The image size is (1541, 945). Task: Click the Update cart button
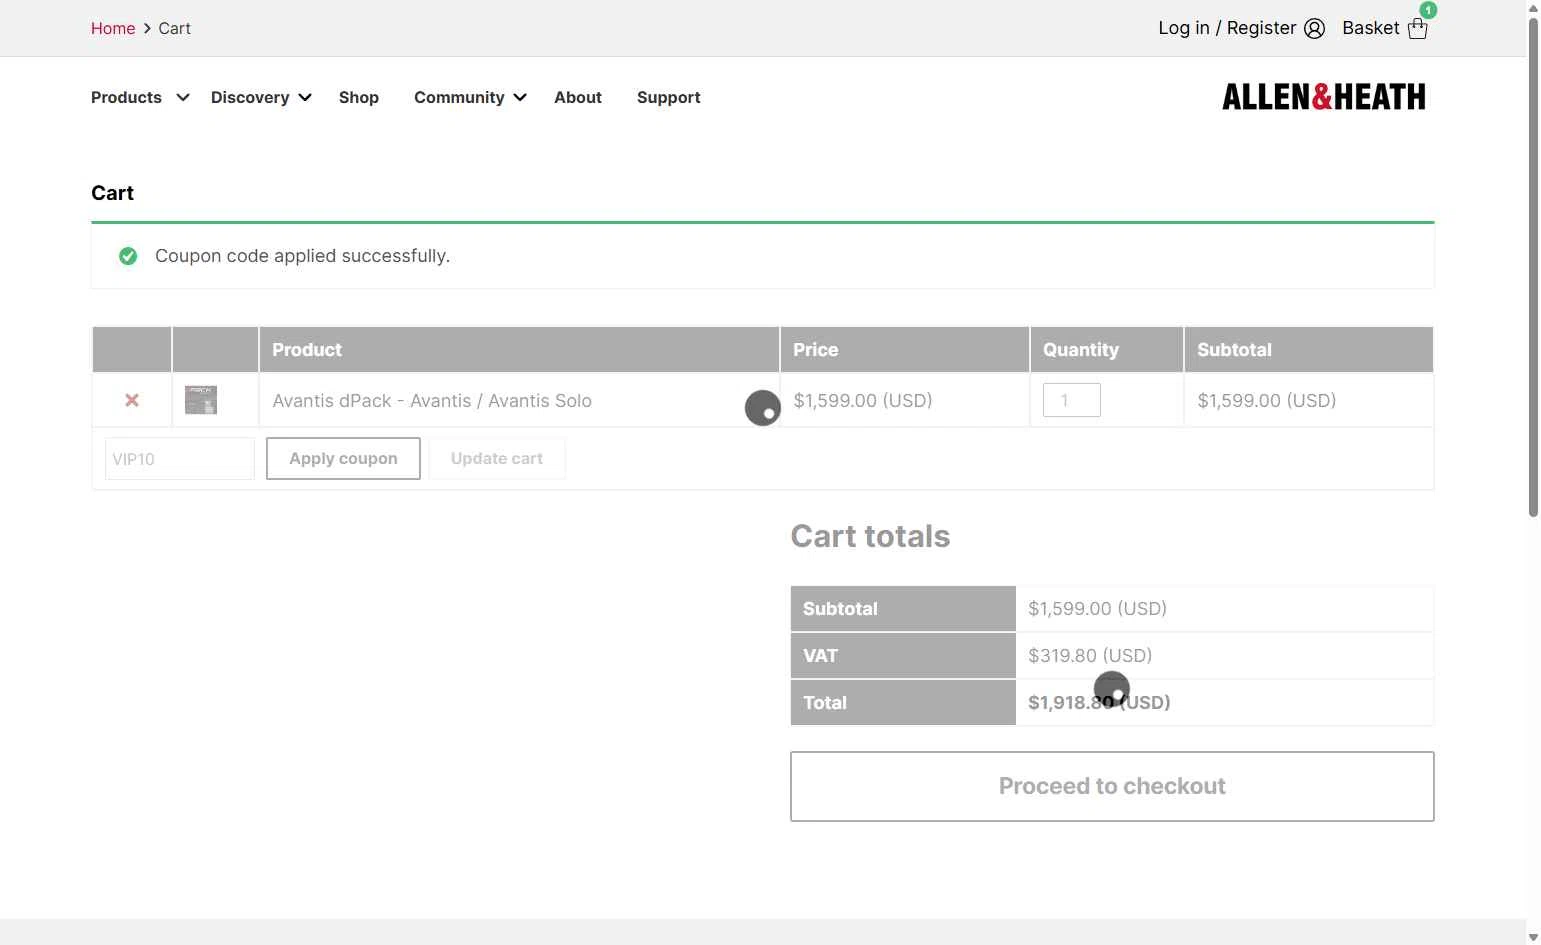click(x=497, y=458)
